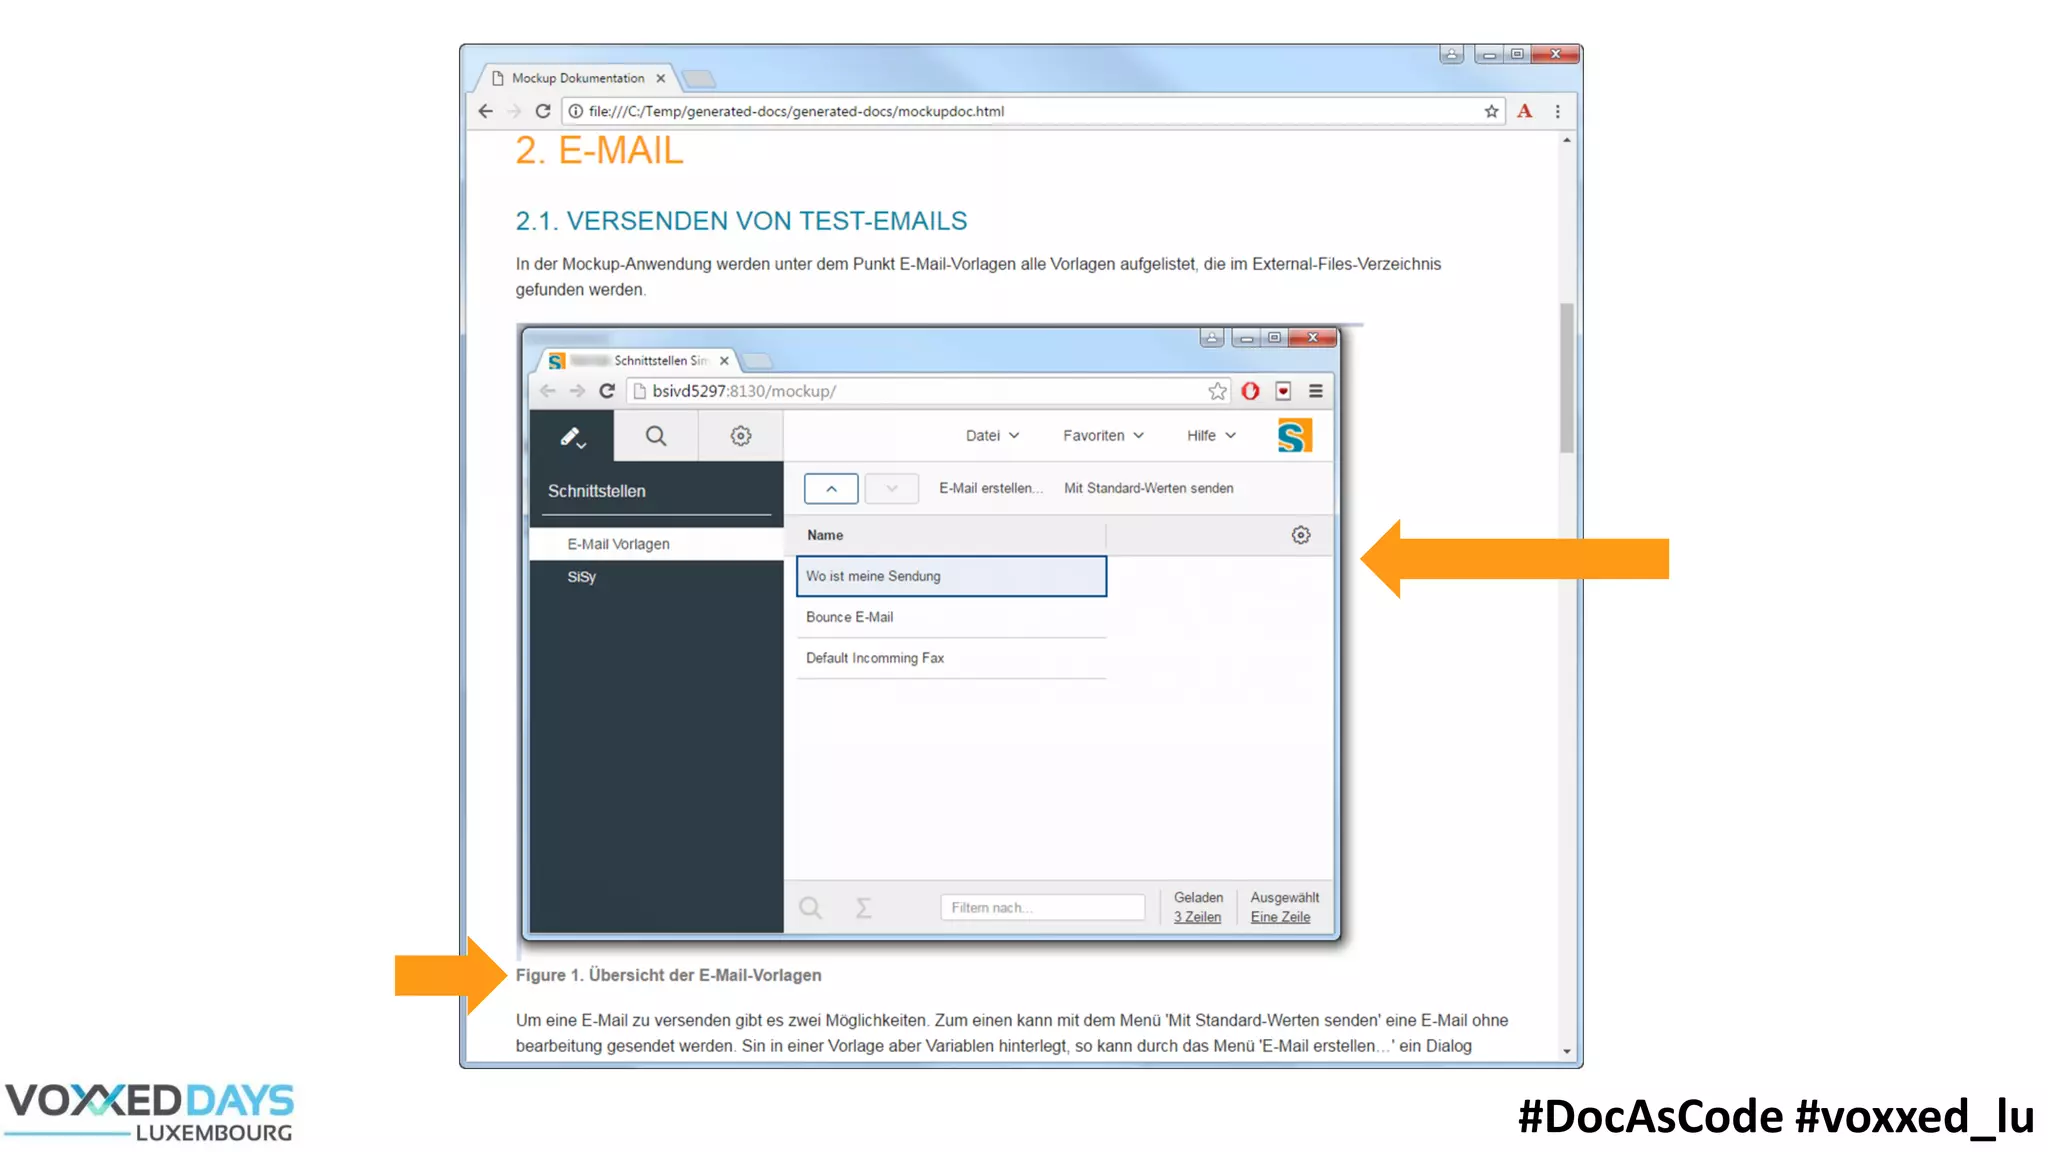Click the outer window user profile icon
2048x1152 pixels.
coord(1452,54)
